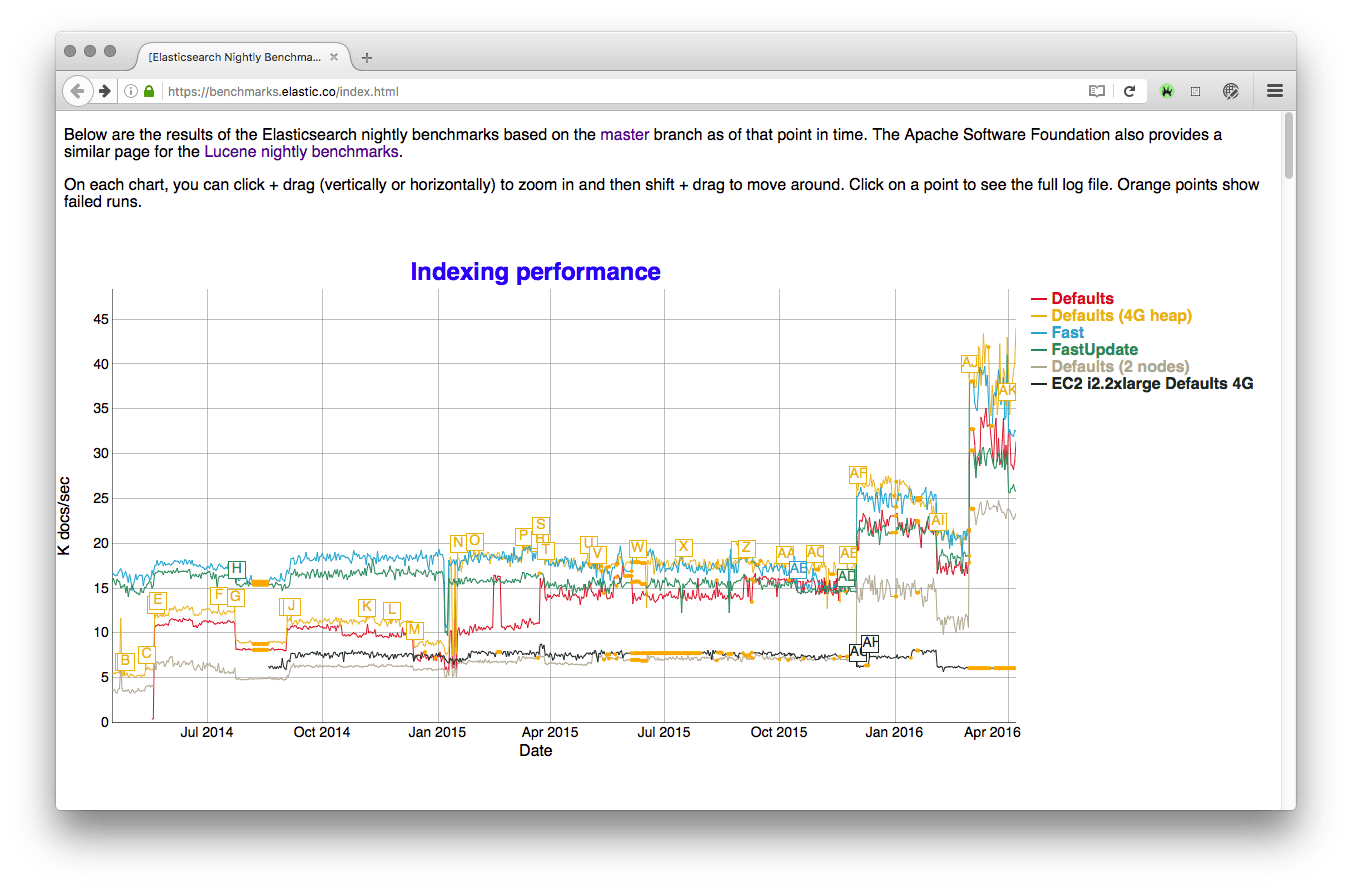Navigate forward with the forward arrow
1352x890 pixels.
click(x=106, y=91)
